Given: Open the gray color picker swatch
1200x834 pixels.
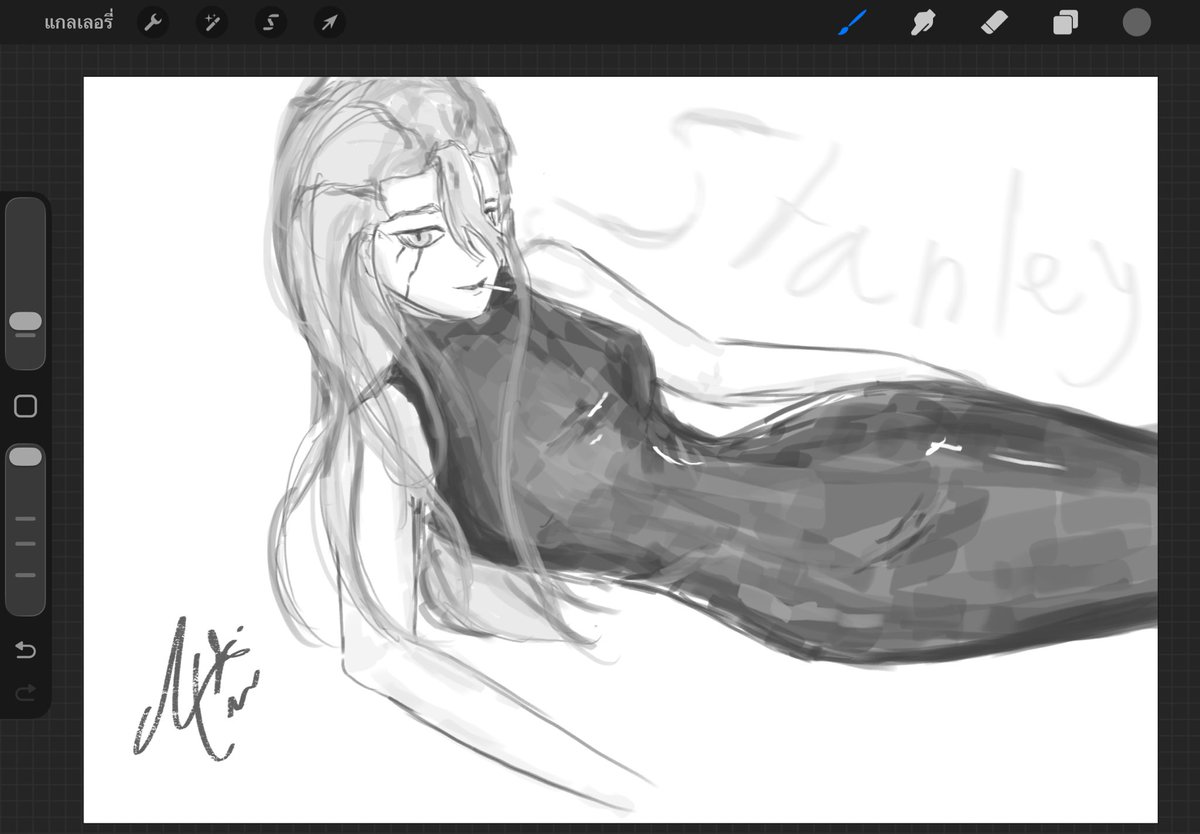Looking at the screenshot, I should 1137,22.
